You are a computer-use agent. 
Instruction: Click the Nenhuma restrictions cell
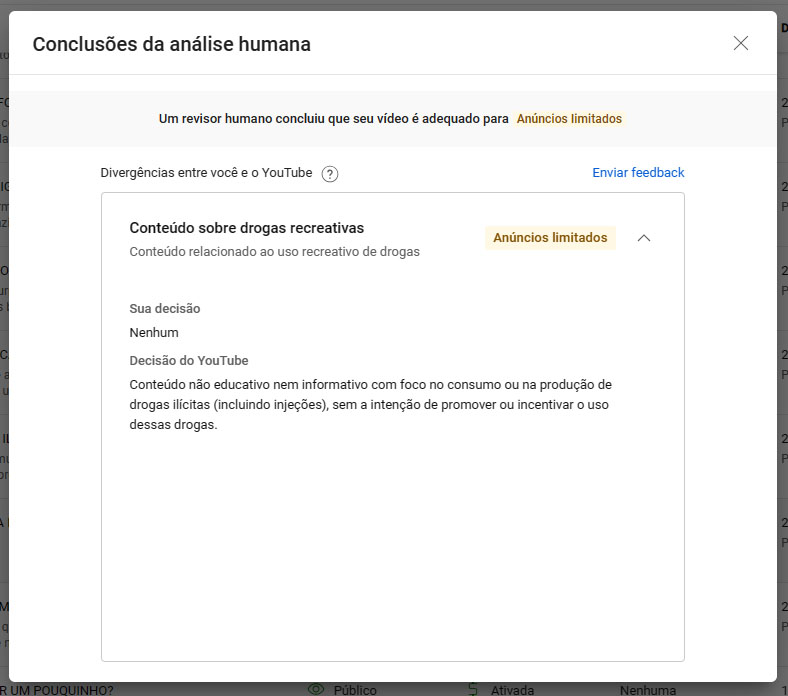click(x=647, y=690)
